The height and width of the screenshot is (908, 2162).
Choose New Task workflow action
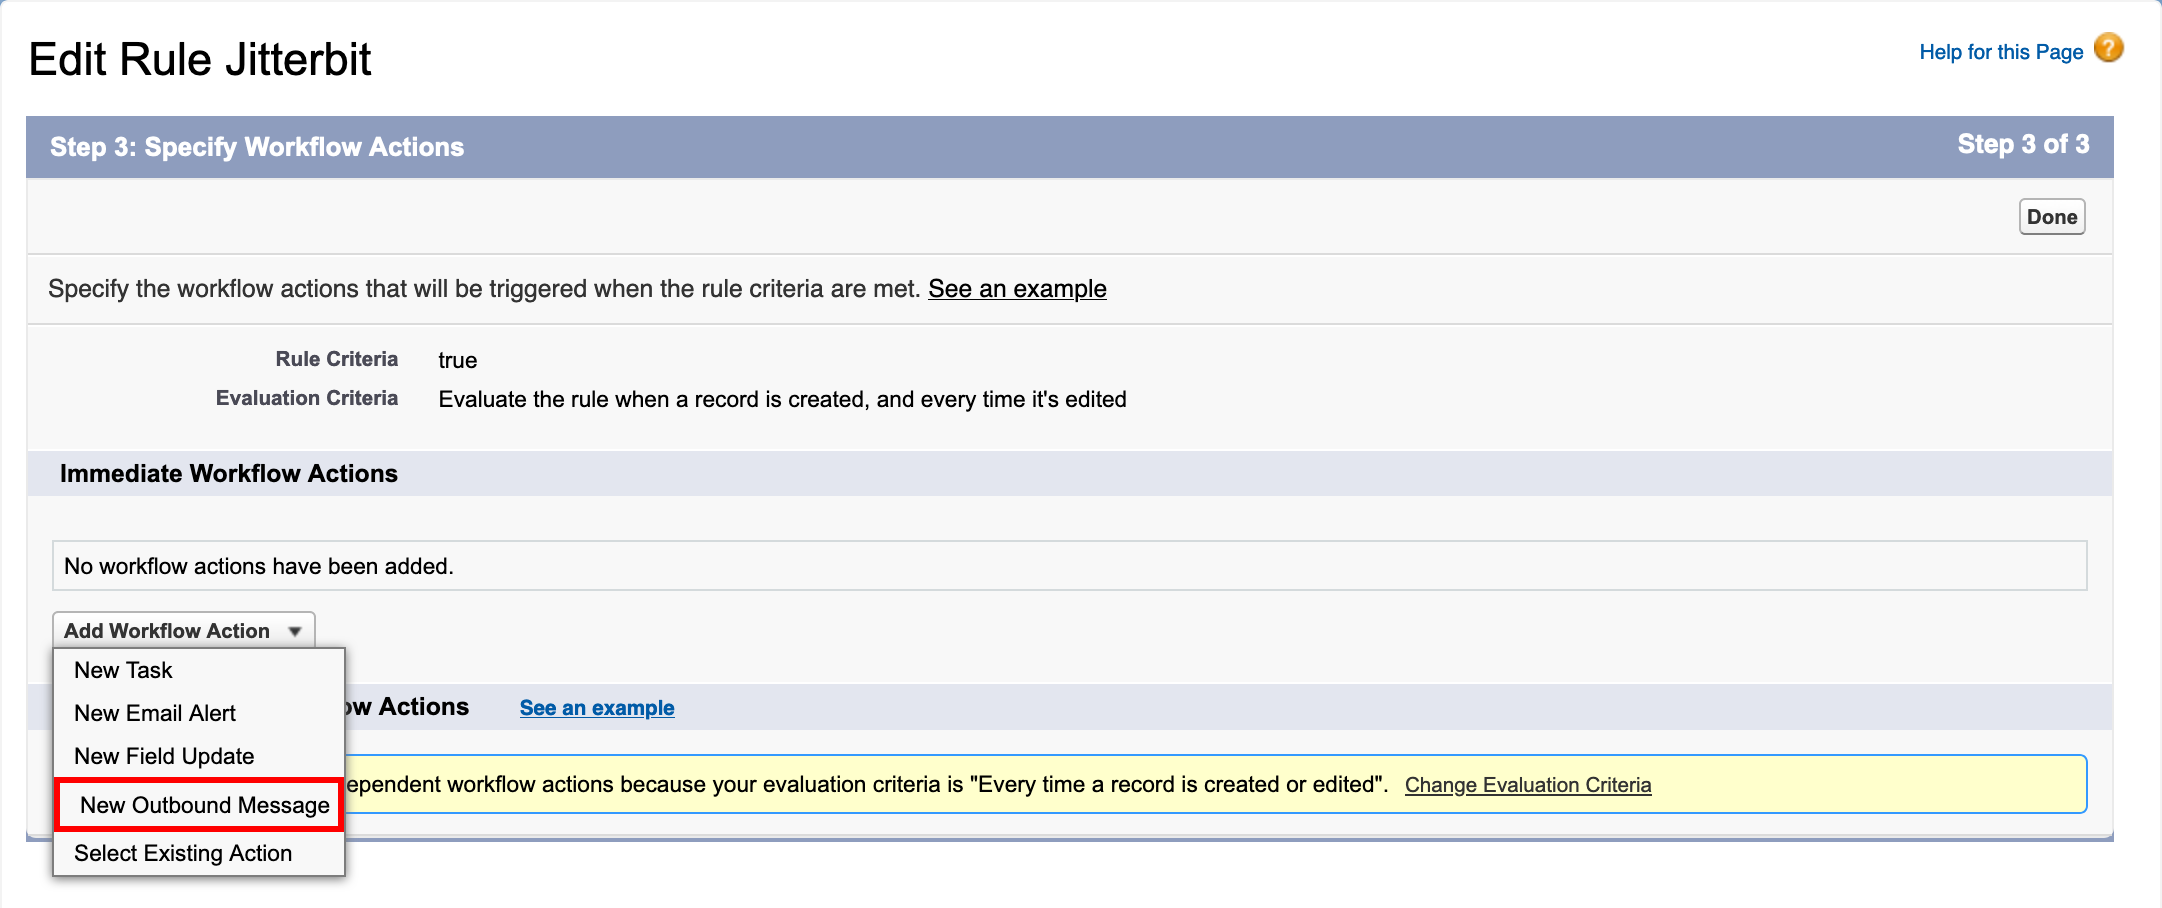[123, 670]
